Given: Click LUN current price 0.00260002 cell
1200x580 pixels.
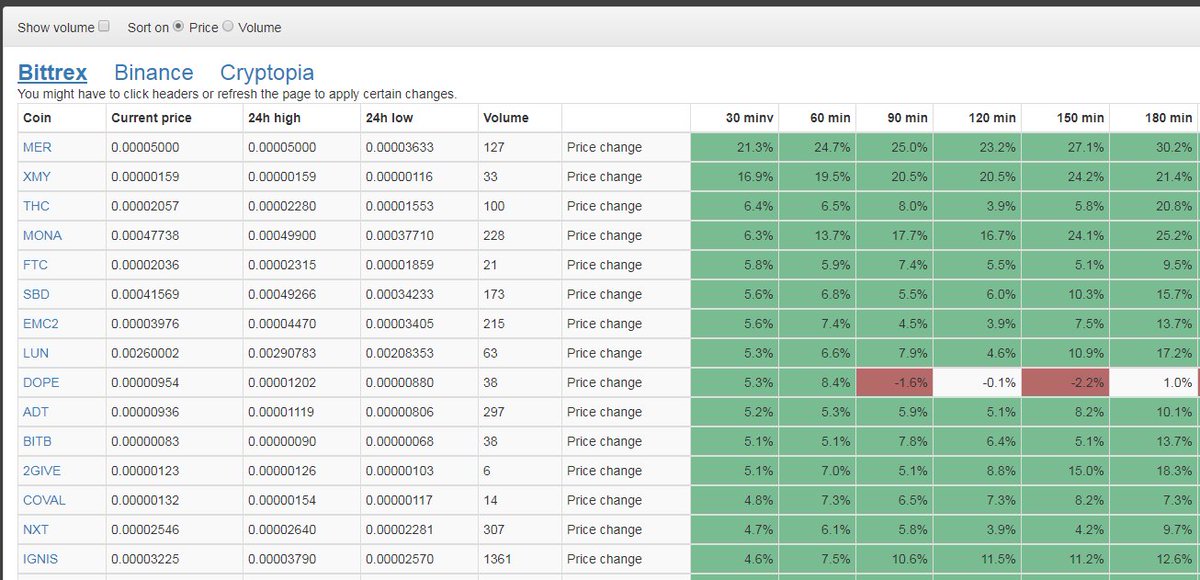Looking at the screenshot, I should (174, 353).
